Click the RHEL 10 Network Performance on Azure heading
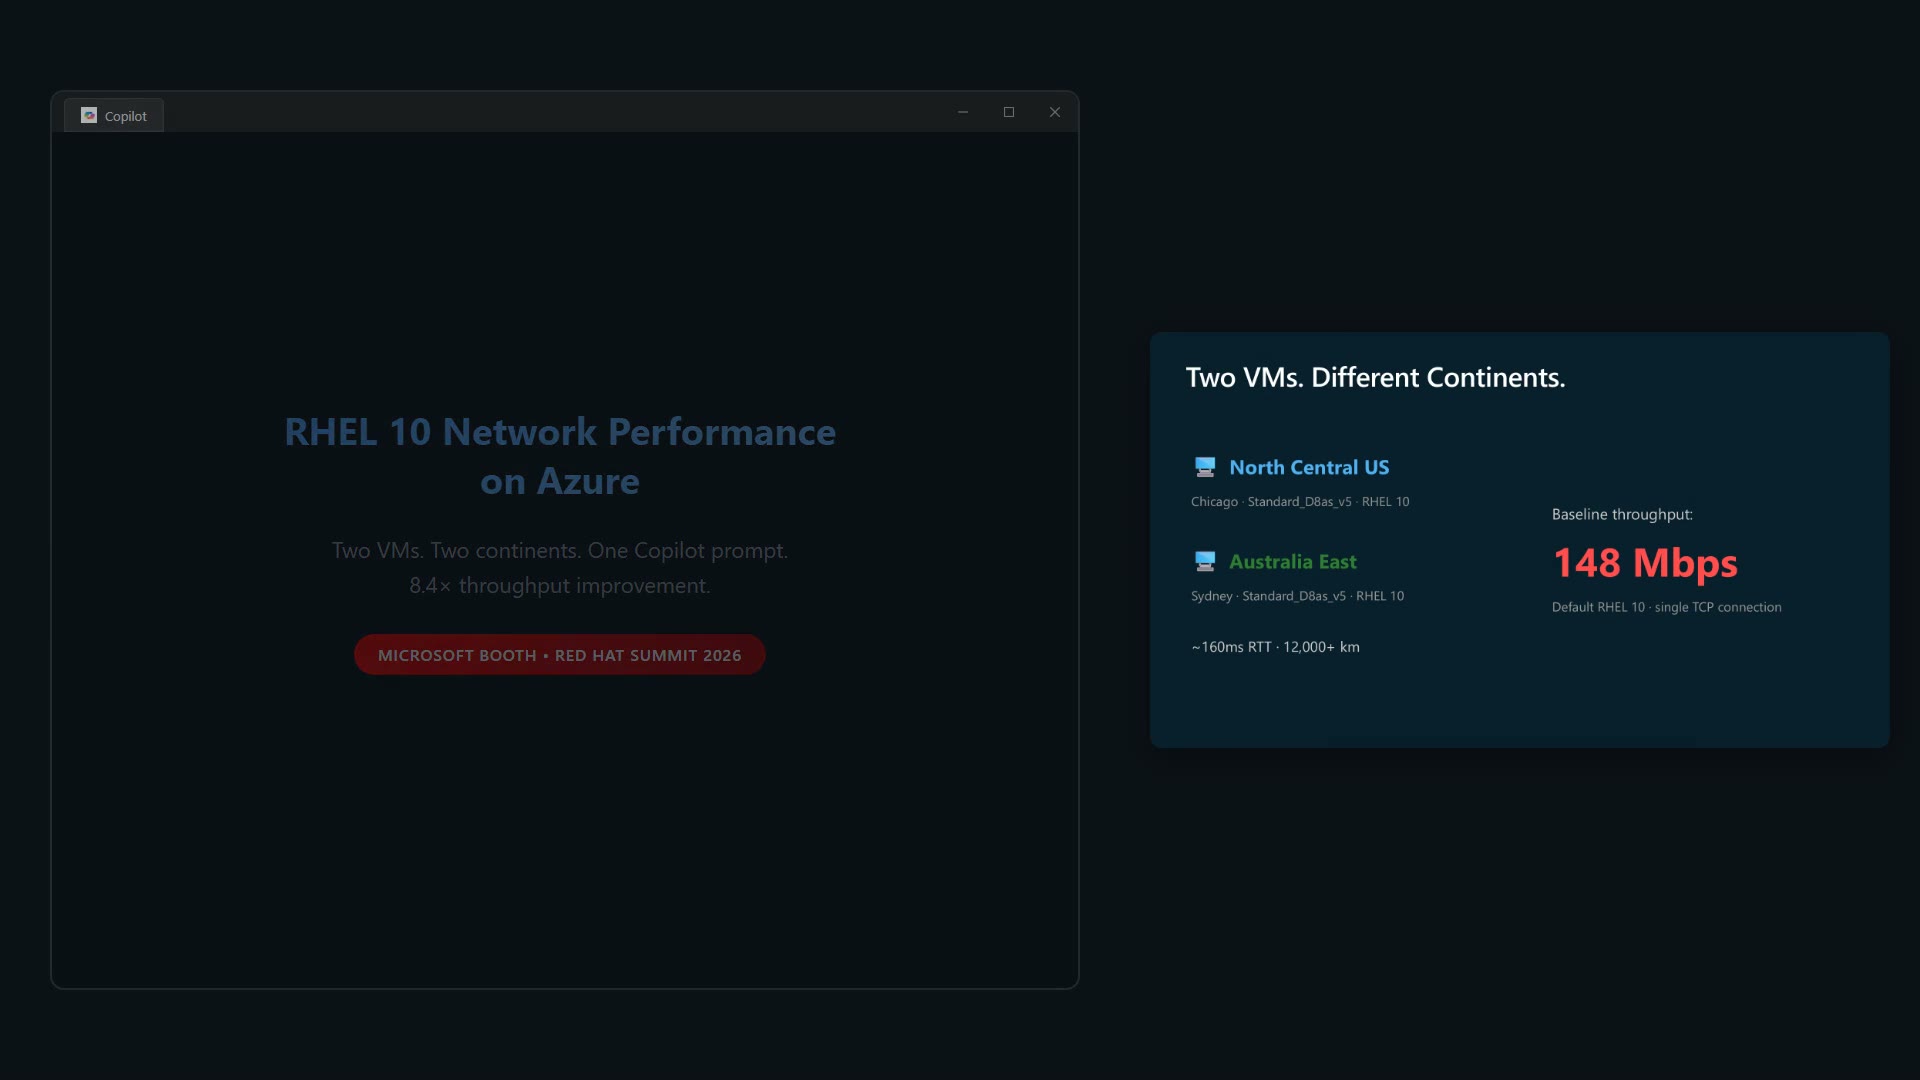This screenshot has height=1080, width=1920. [560, 457]
